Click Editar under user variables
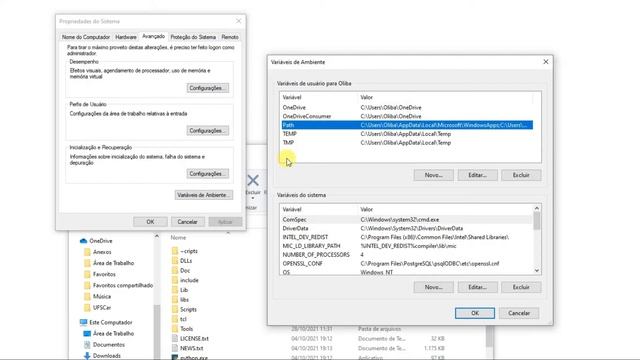 click(x=478, y=175)
